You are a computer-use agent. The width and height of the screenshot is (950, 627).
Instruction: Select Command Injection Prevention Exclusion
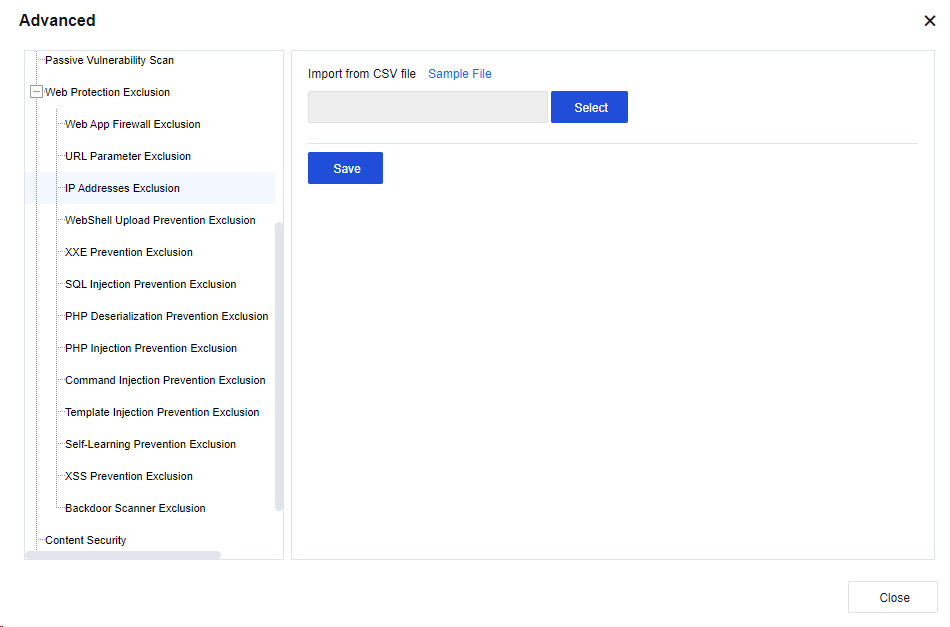click(165, 380)
